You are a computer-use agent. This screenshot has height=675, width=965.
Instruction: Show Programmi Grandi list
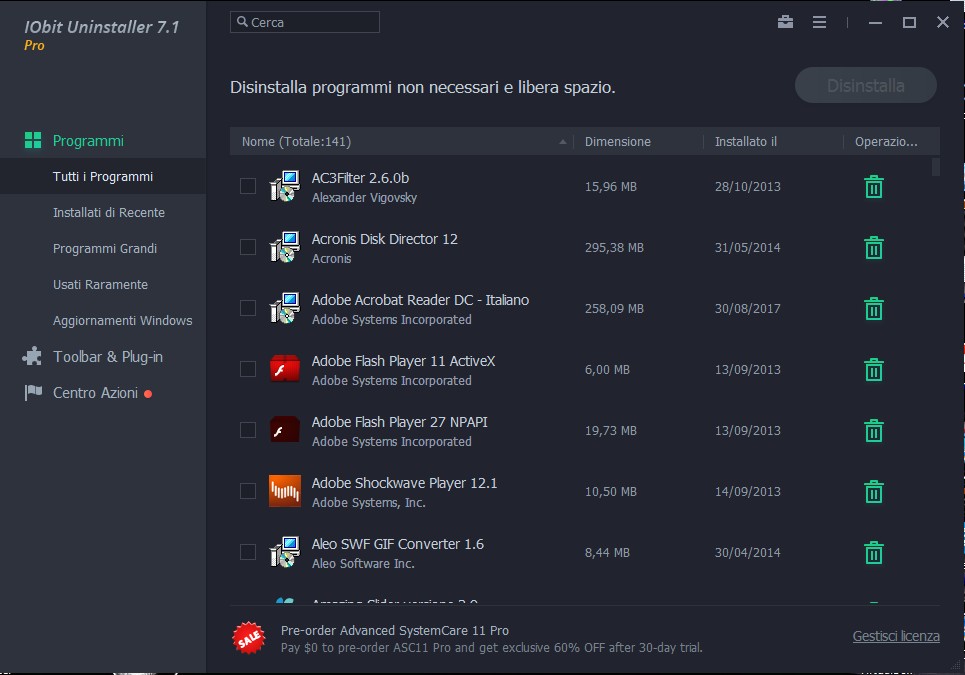[x=103, y=249]
